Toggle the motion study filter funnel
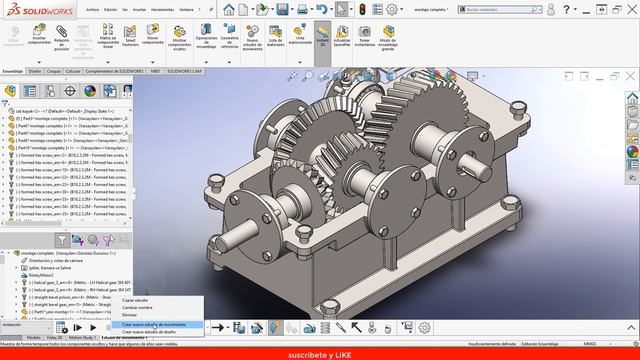640x360 pixels. click(62, 240)
